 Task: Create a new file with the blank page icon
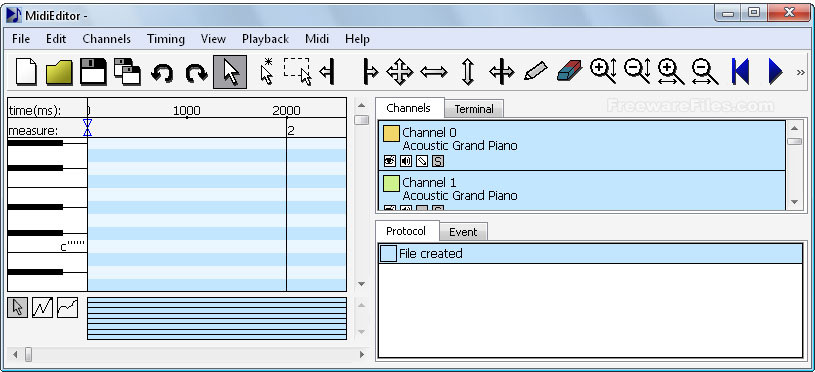pos(26,72)
